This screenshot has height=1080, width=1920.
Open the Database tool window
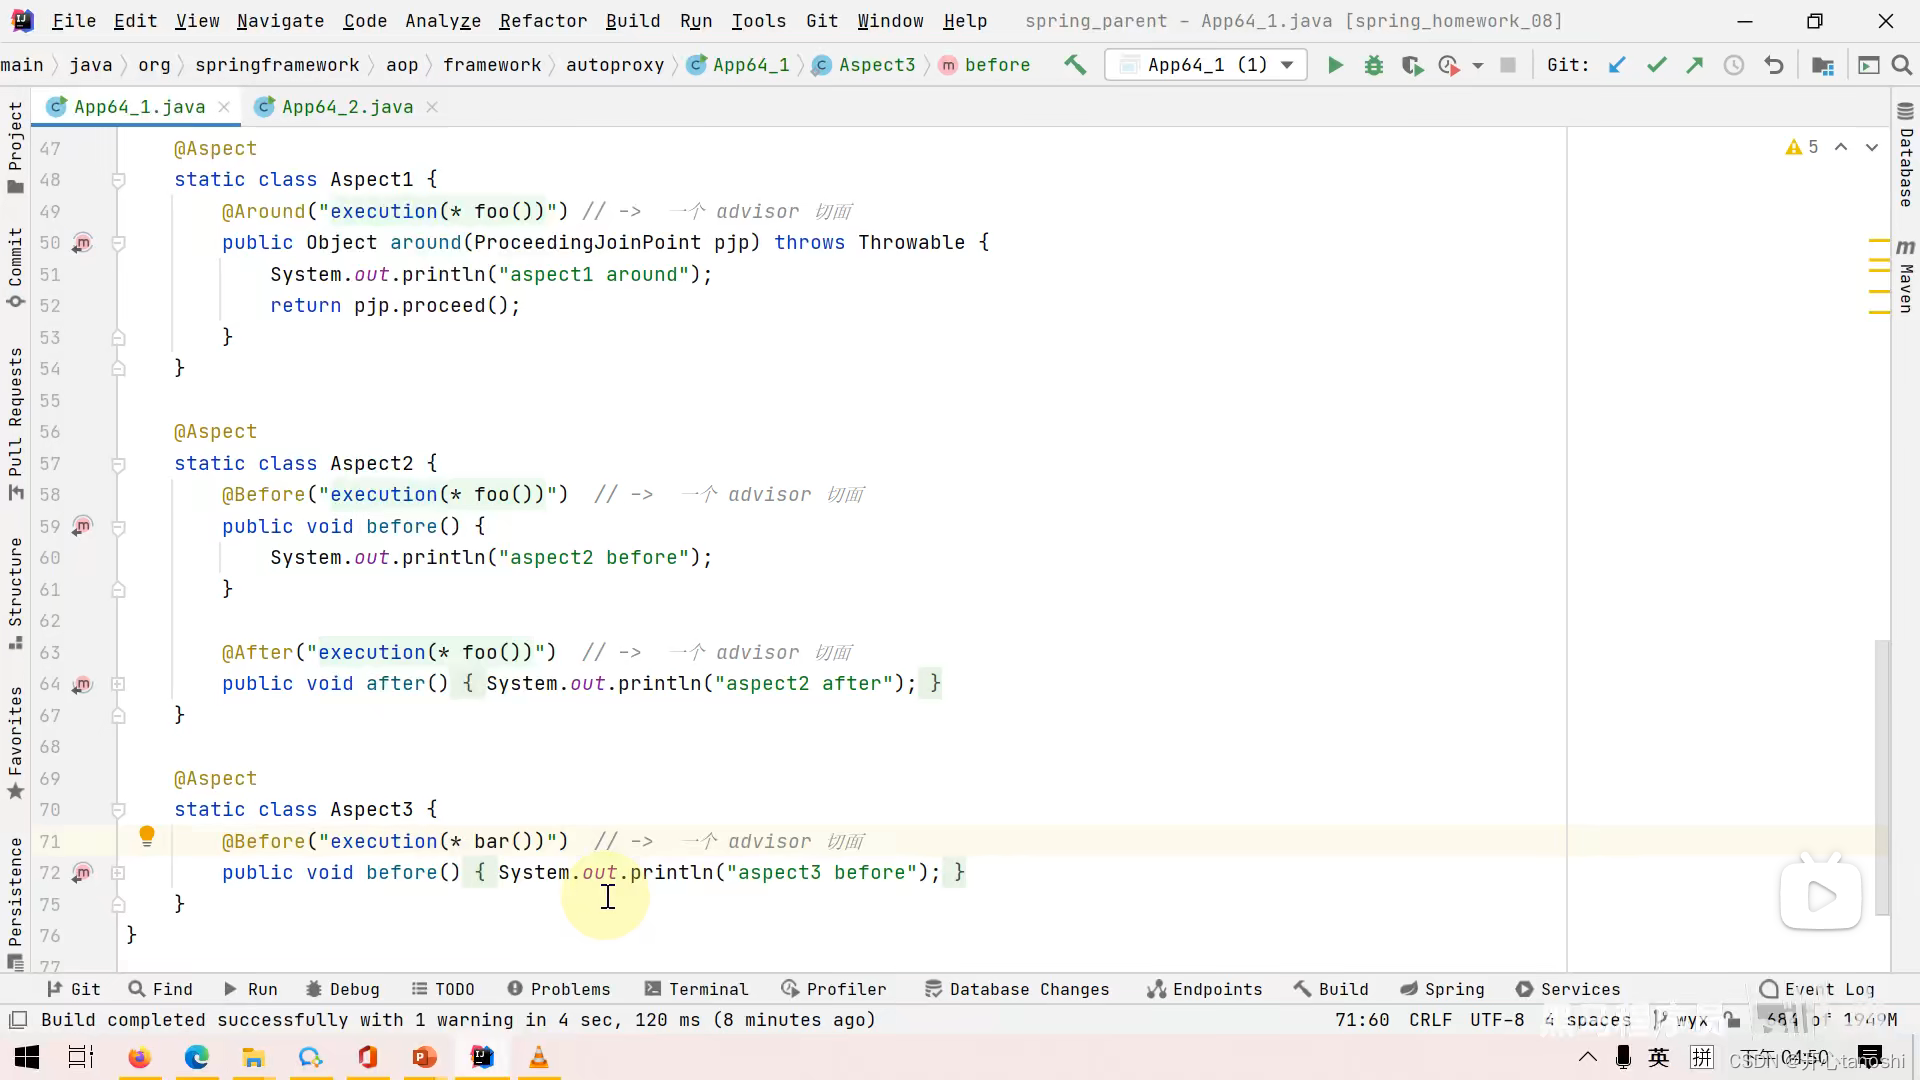point(1905,155)
